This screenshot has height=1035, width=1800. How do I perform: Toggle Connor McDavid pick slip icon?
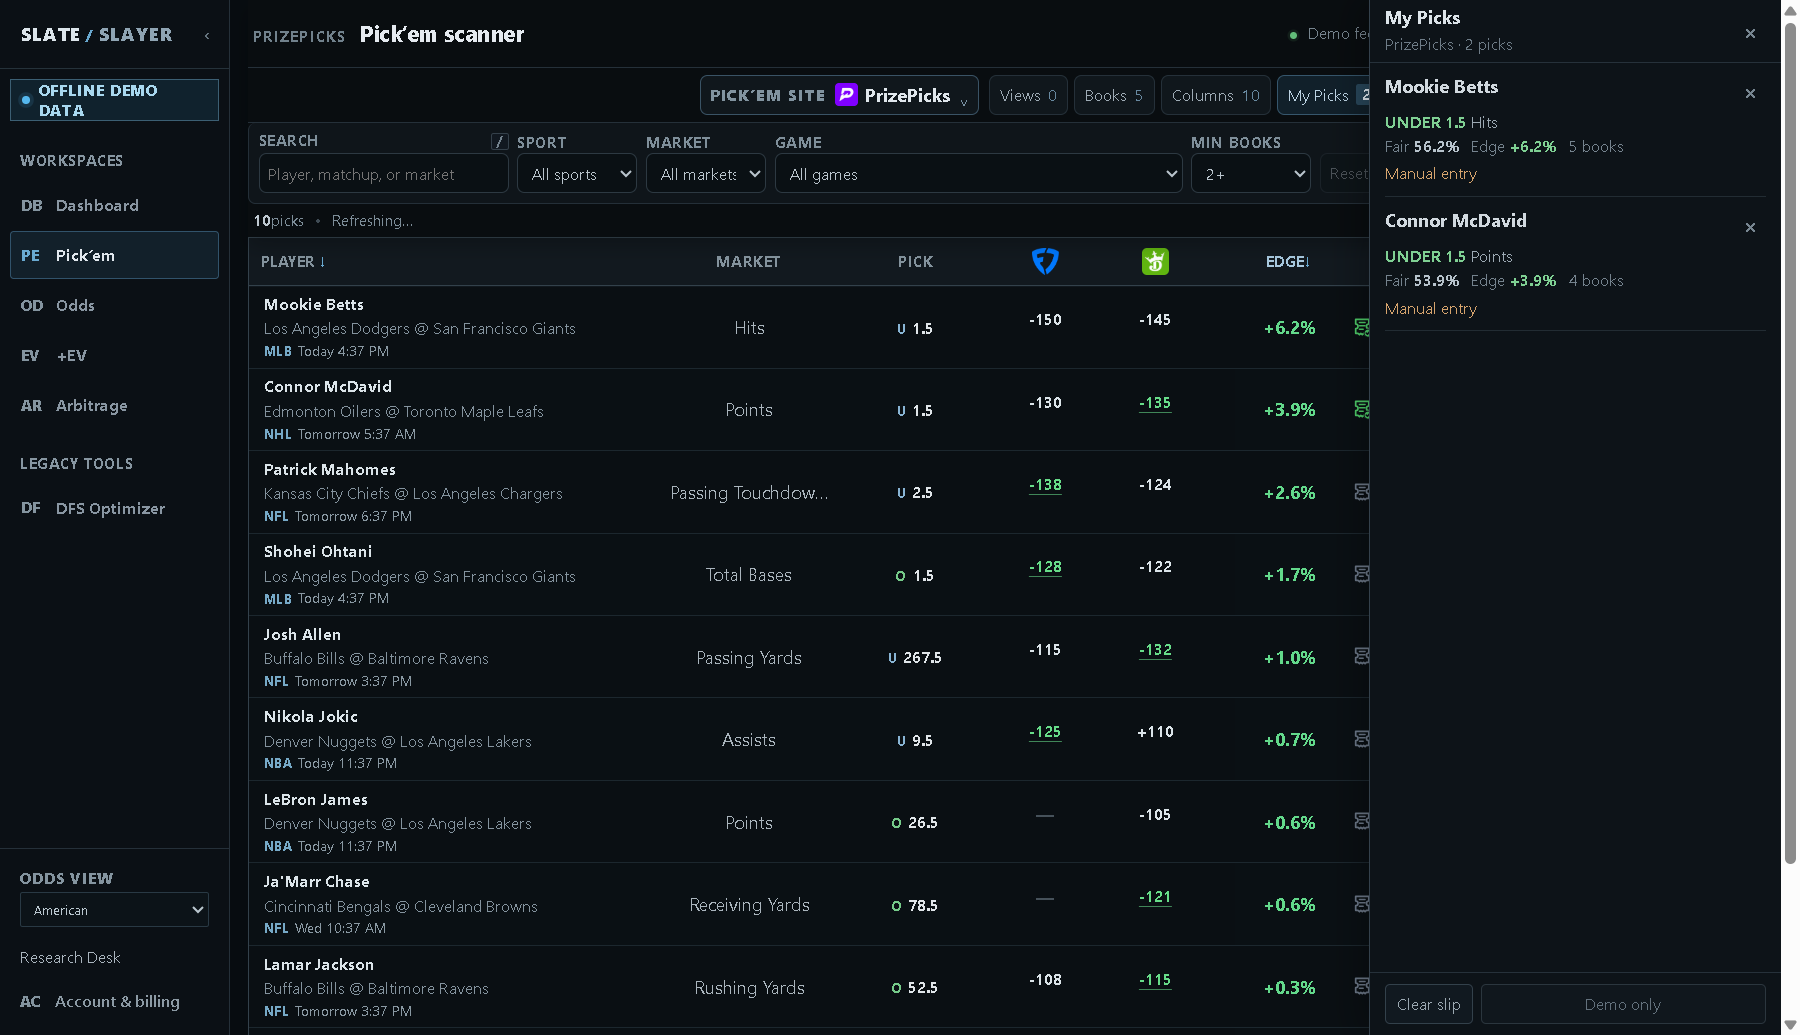pyautogui.click(x=1361, y=409)
